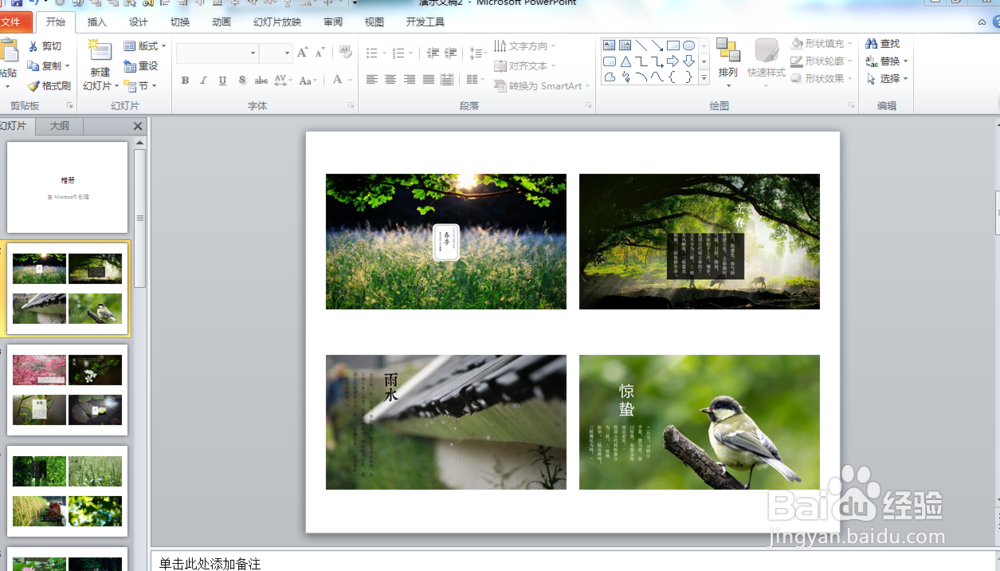Select the Format Painter (格式刷) brush
Viewport: 1000px width, 571px height.
pos(33,85)
